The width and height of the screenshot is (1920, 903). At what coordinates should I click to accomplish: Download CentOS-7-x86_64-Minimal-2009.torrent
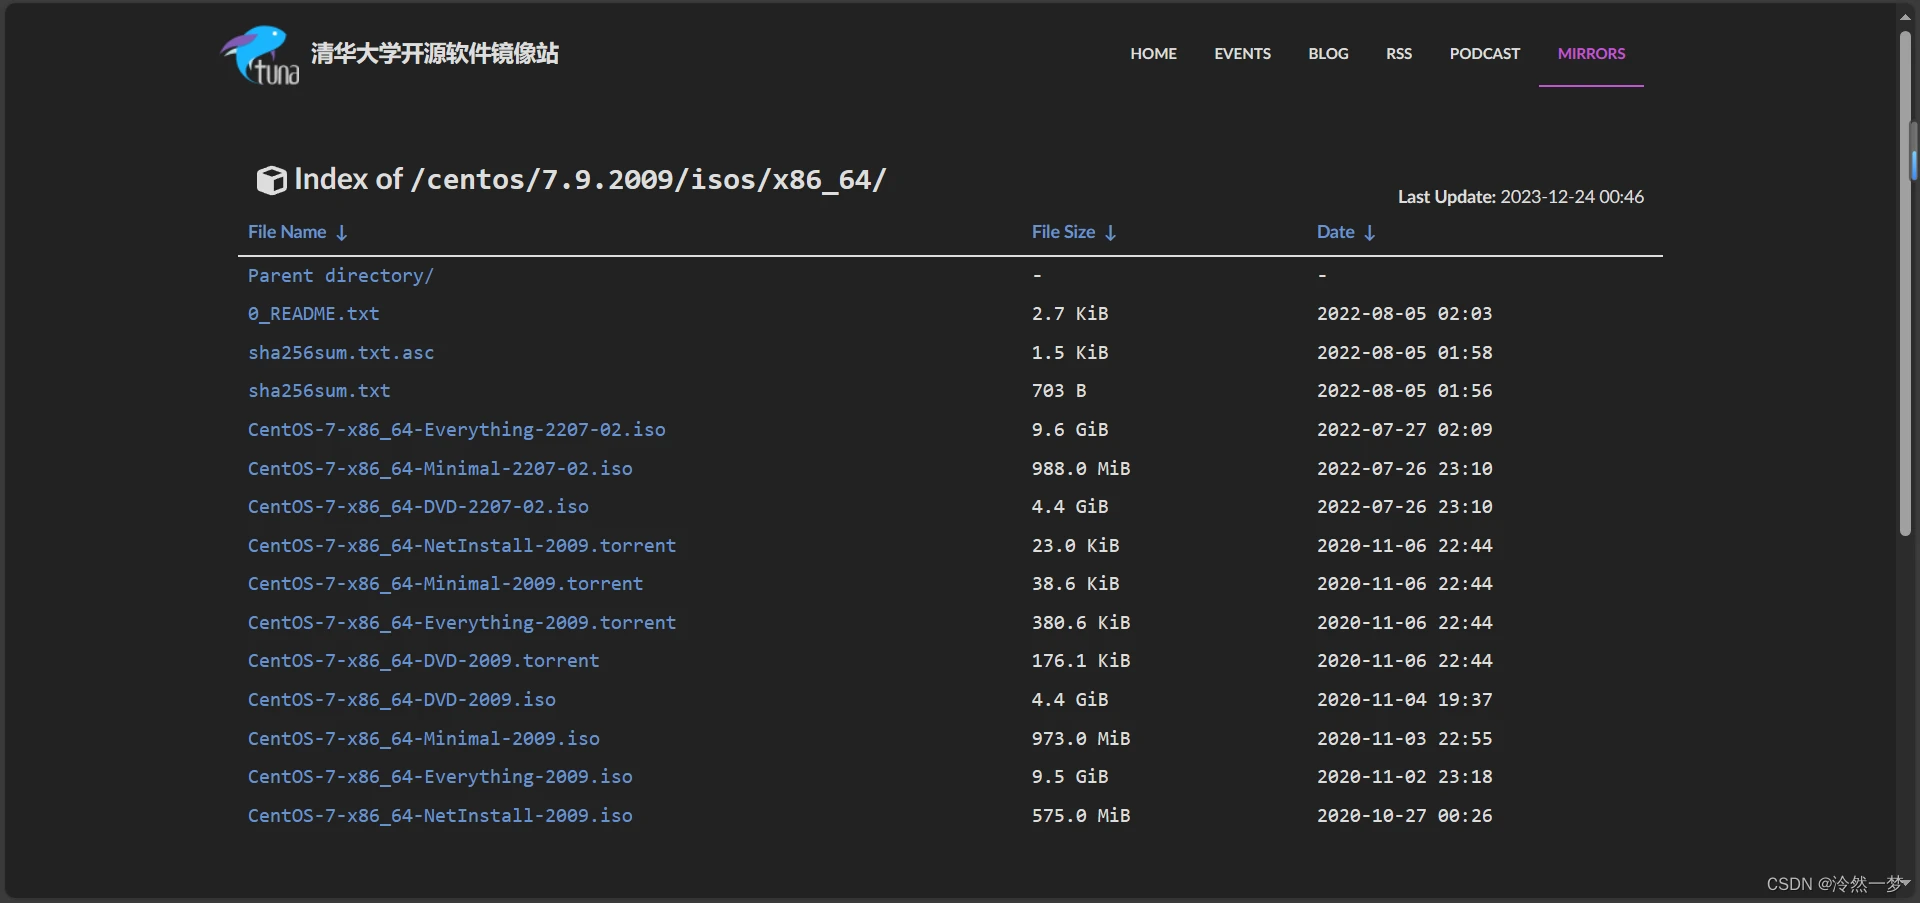pyautogui.click(x=445, y=584)
